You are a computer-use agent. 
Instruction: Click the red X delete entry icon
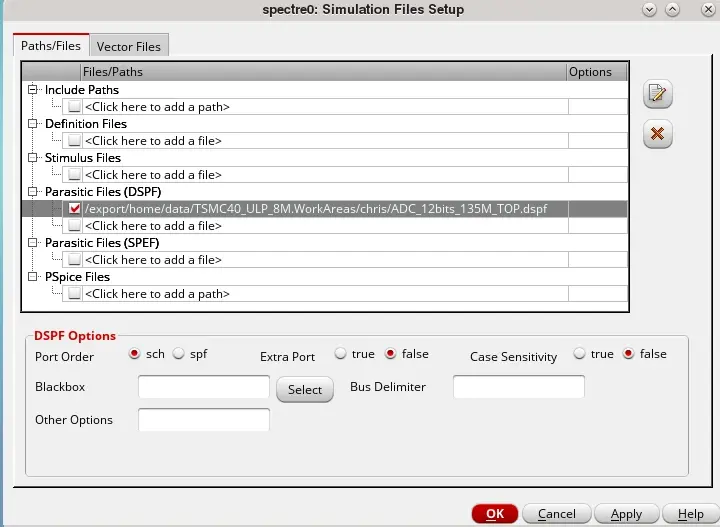point(658,134)
